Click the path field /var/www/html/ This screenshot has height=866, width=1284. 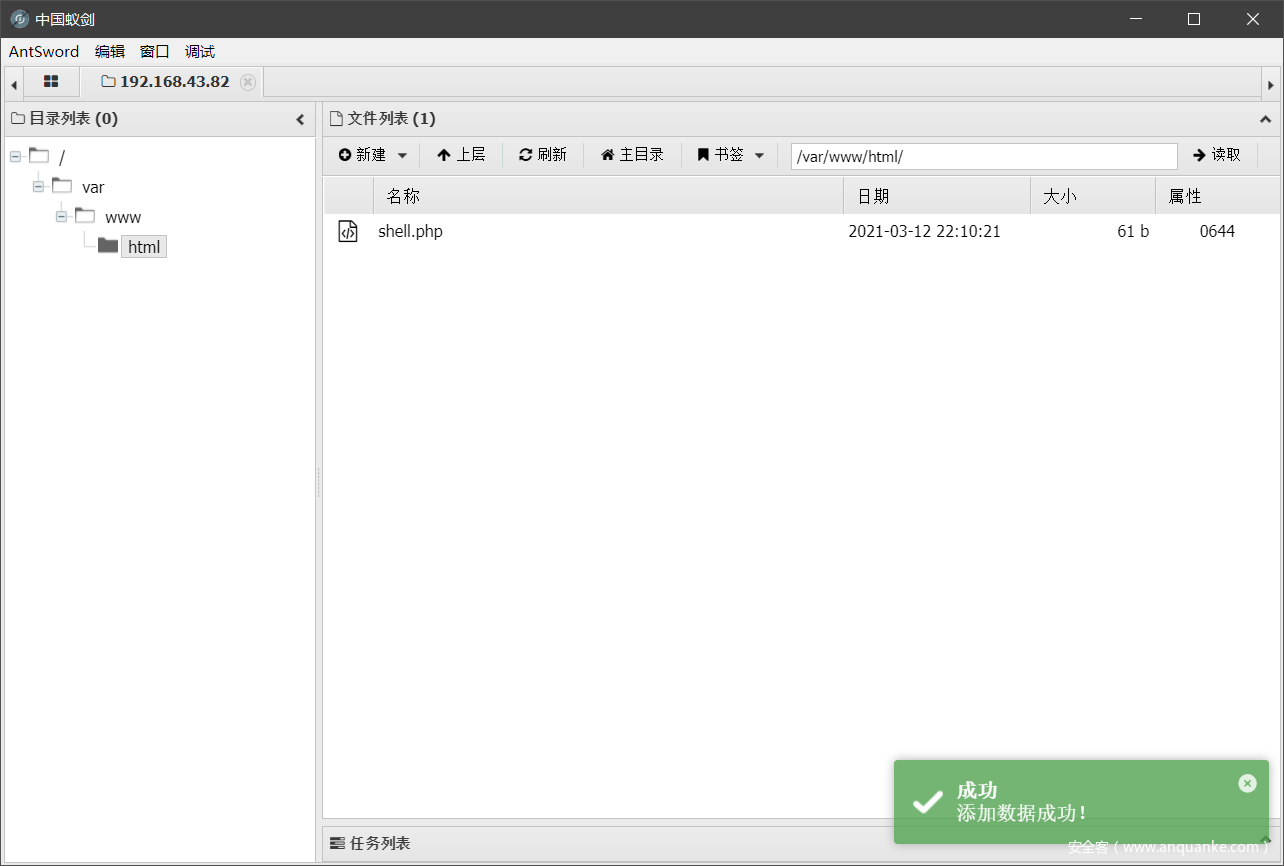coord(984,157)
